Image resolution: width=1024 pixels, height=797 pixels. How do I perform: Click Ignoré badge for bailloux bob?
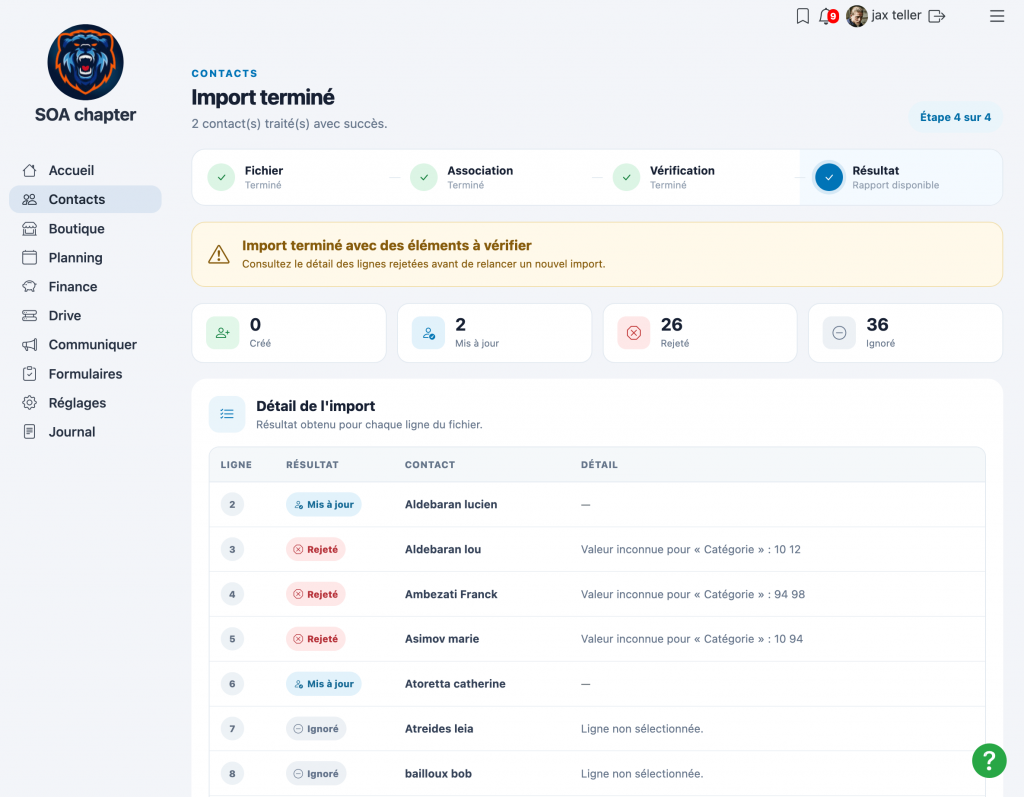tap(316, 773)
